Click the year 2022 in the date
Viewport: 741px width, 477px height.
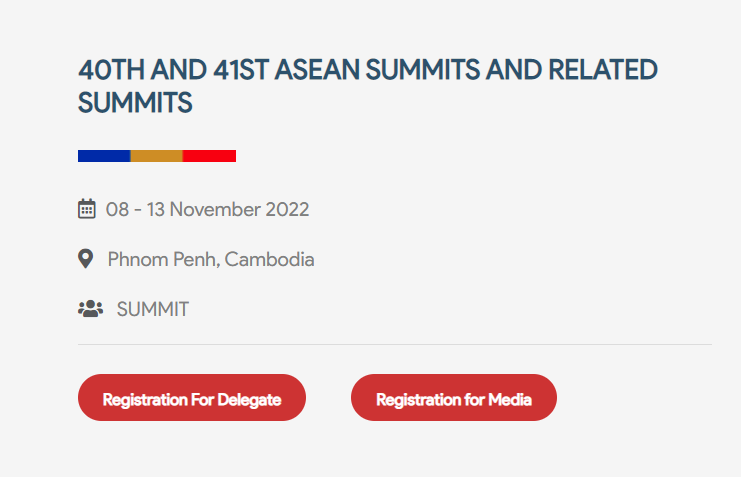287,210
